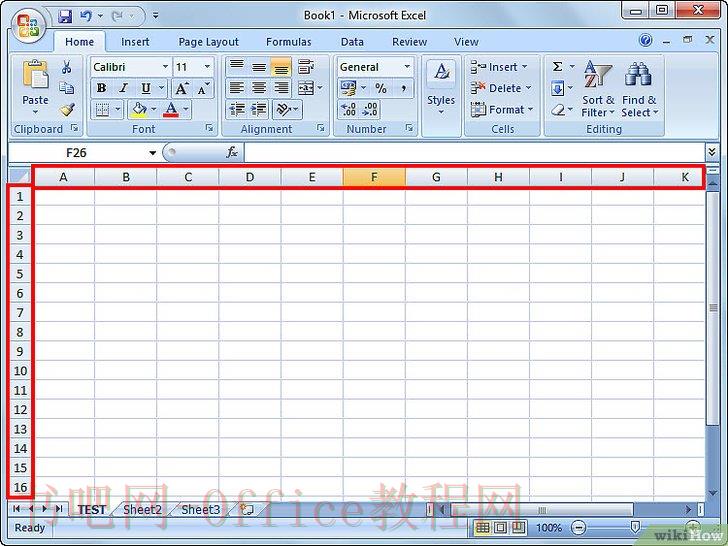Open the Font dialog launcher
The image size is (728, 546).
coord(209,128)
